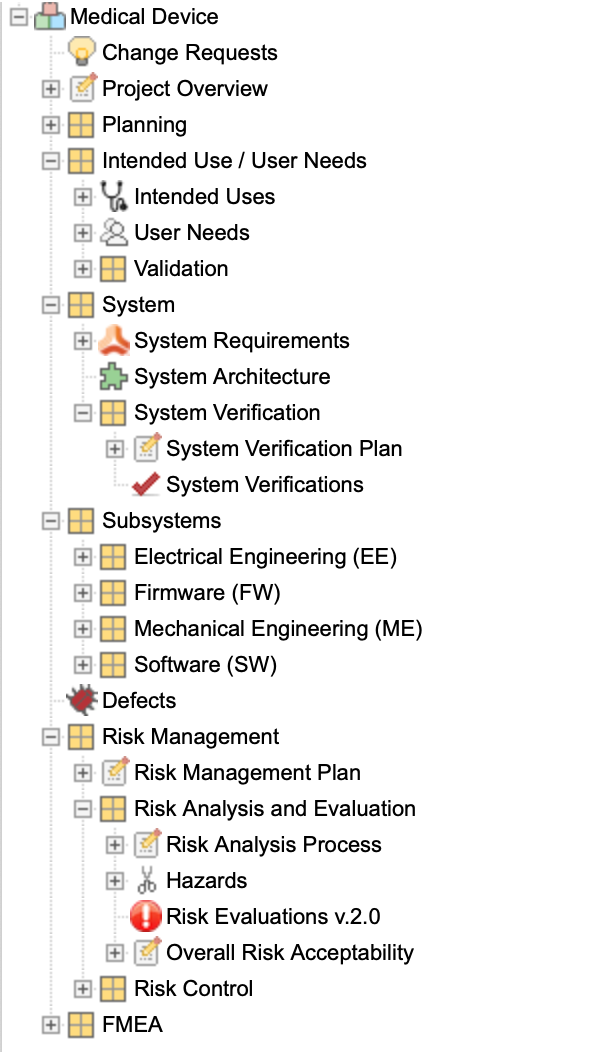Select Mechanical Engineering (ME) in the tree
This screenshot has height=1052, width=612.
point(278,629)
